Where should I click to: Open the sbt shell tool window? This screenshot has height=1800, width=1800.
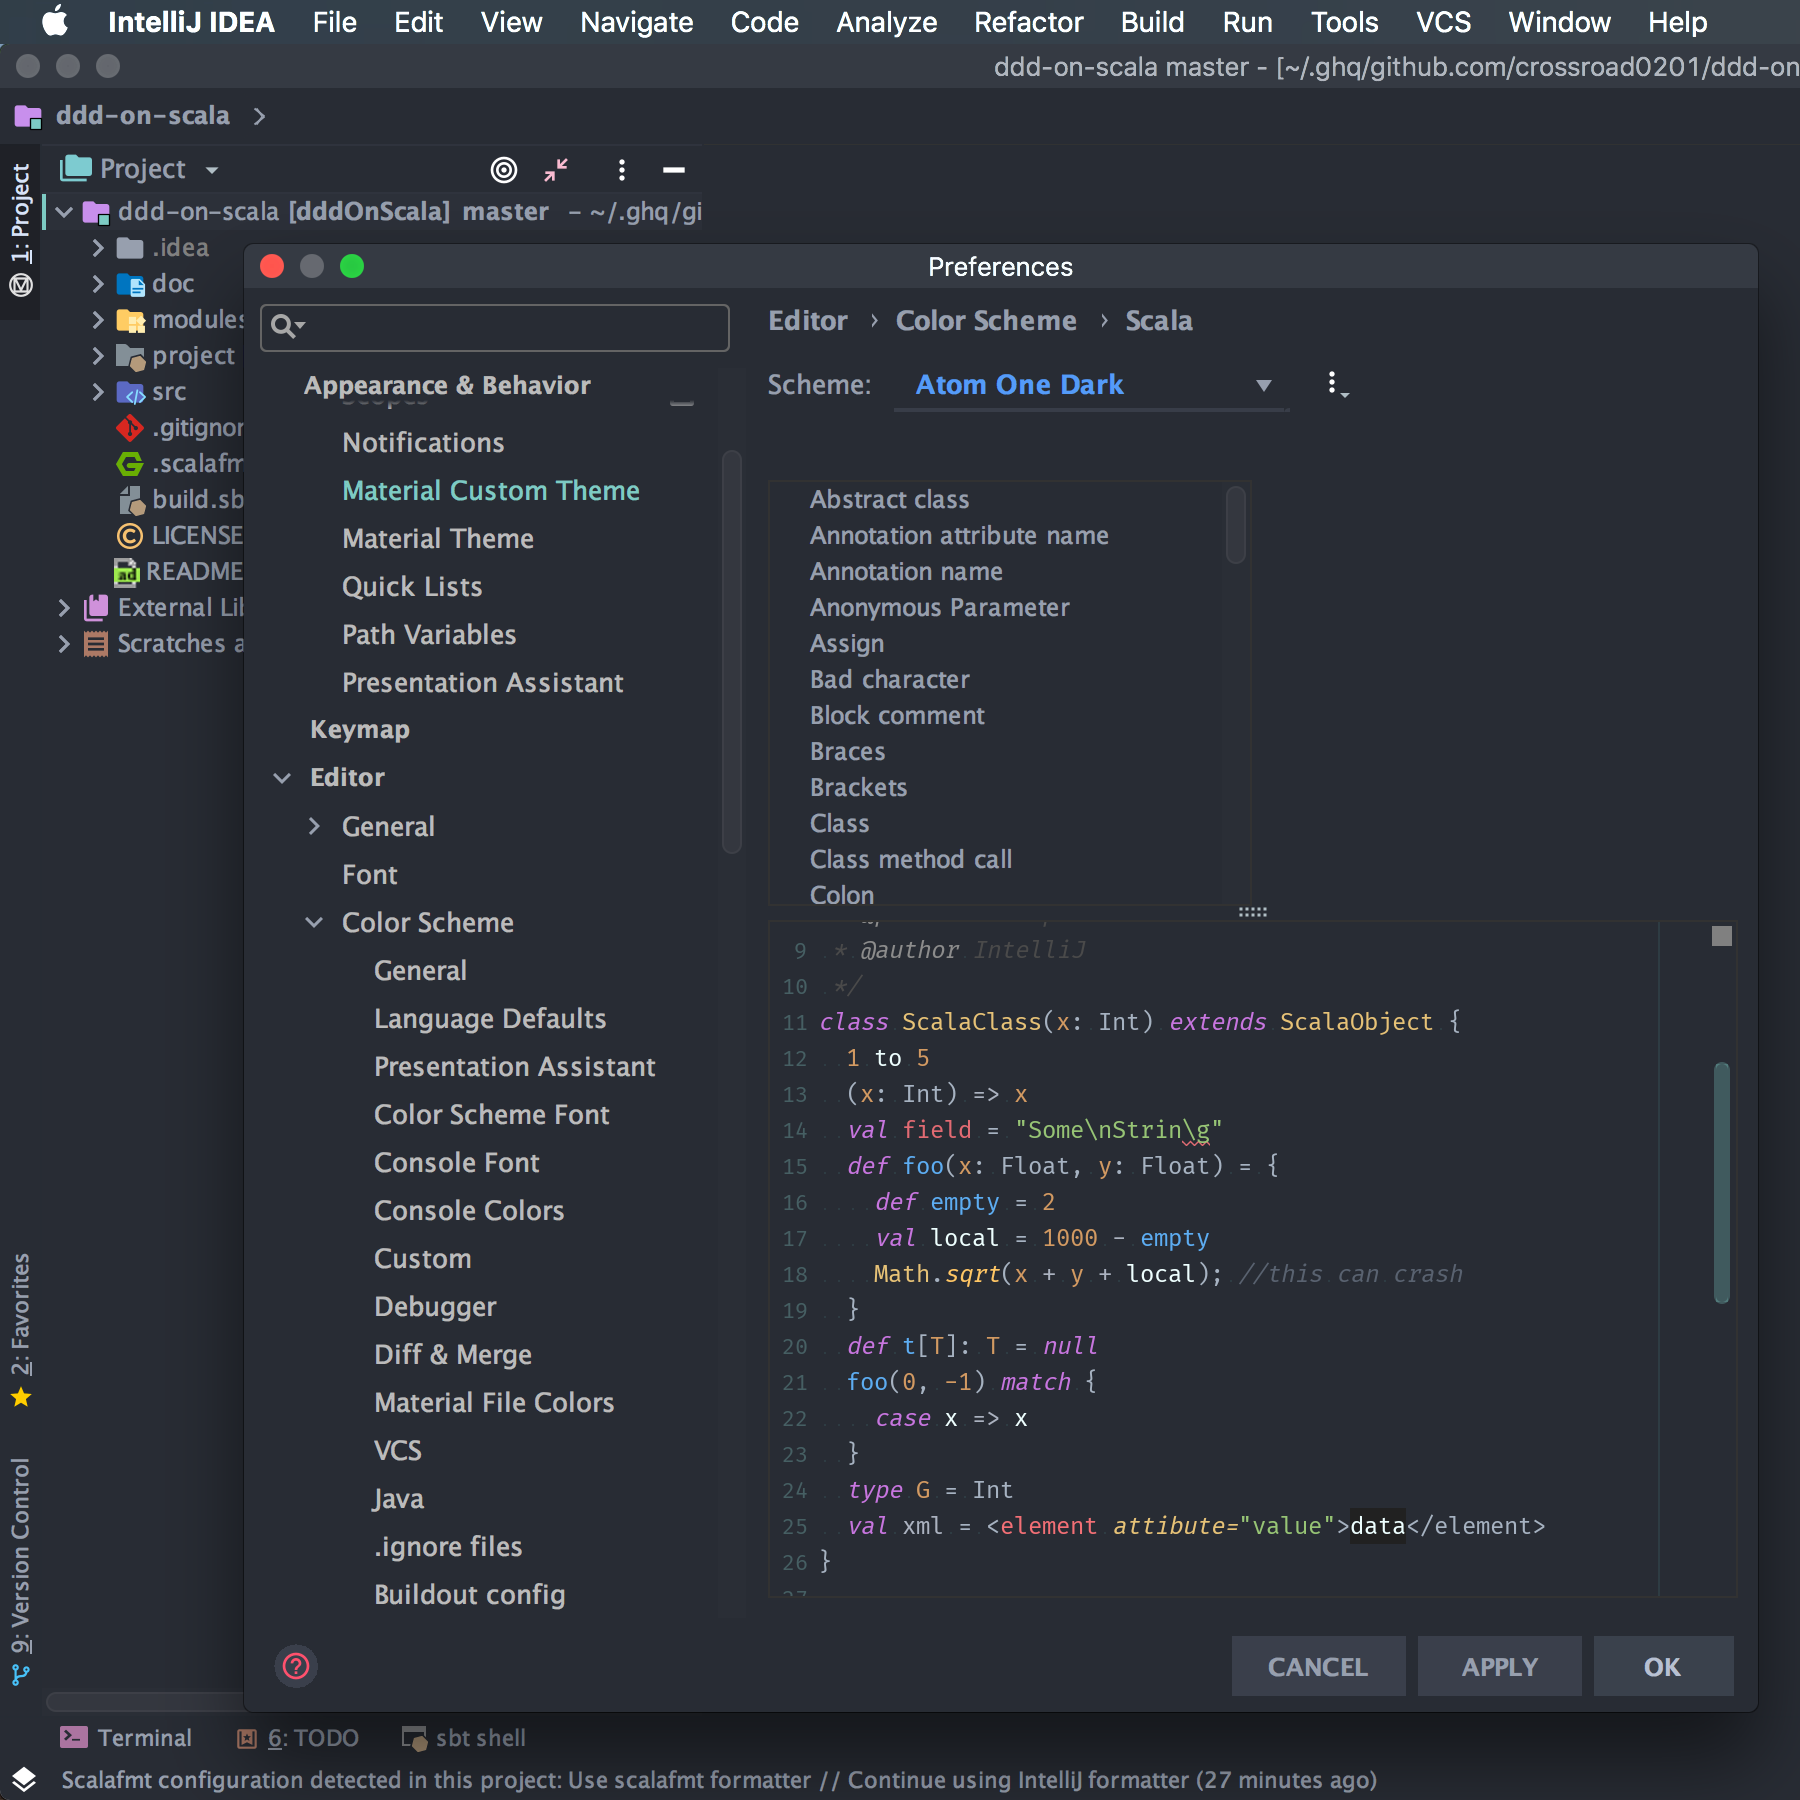464,1738
